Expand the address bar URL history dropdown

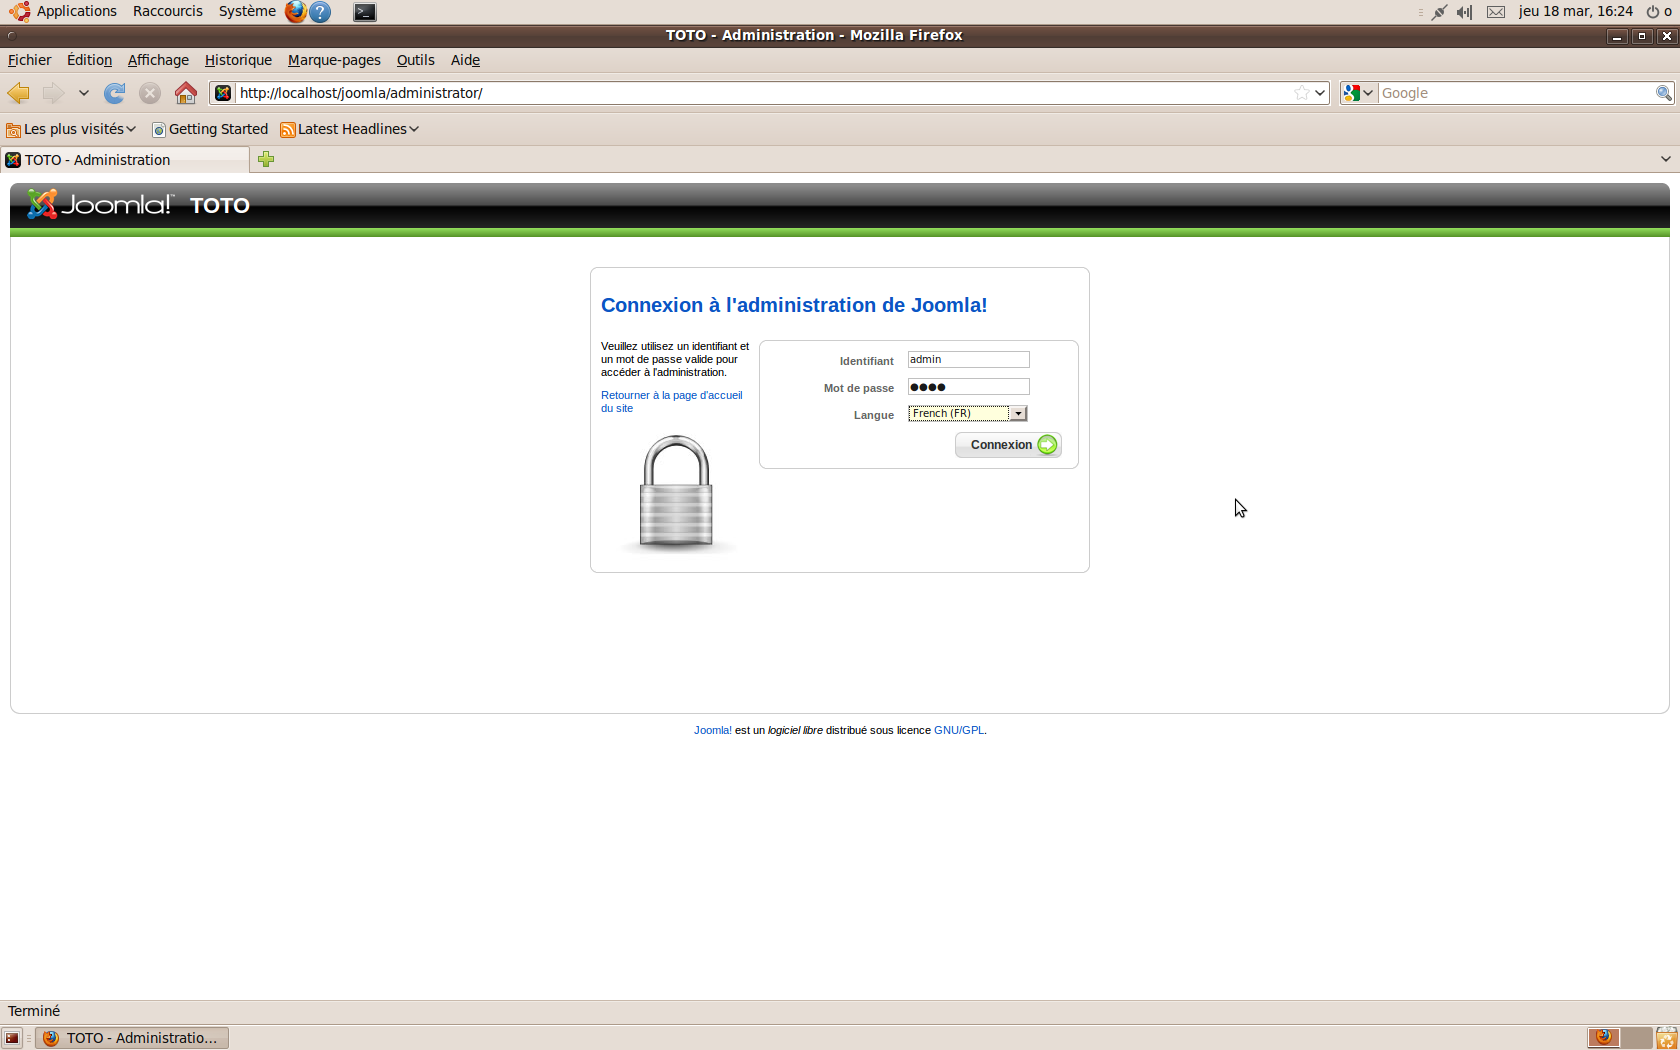[x=1320, y=93]
